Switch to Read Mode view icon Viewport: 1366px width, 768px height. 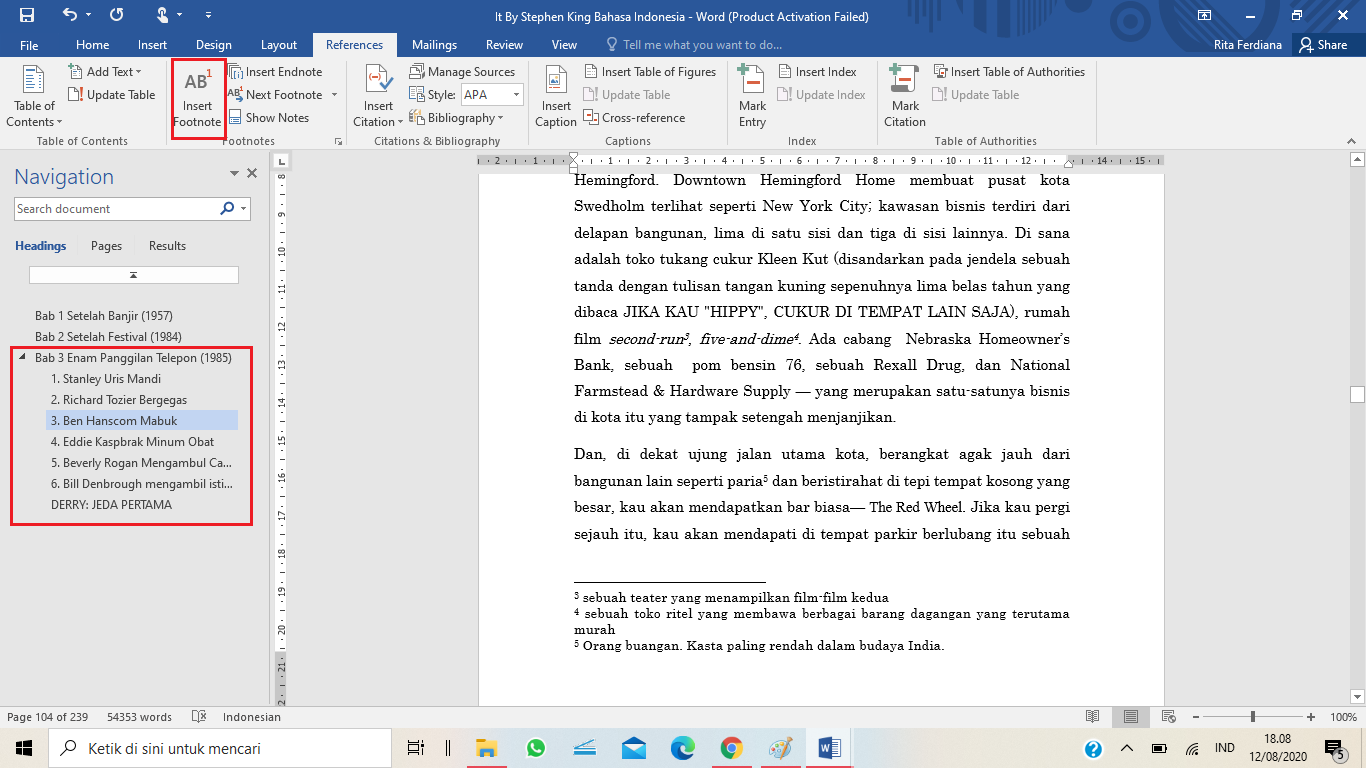(x=1093, y=717)
